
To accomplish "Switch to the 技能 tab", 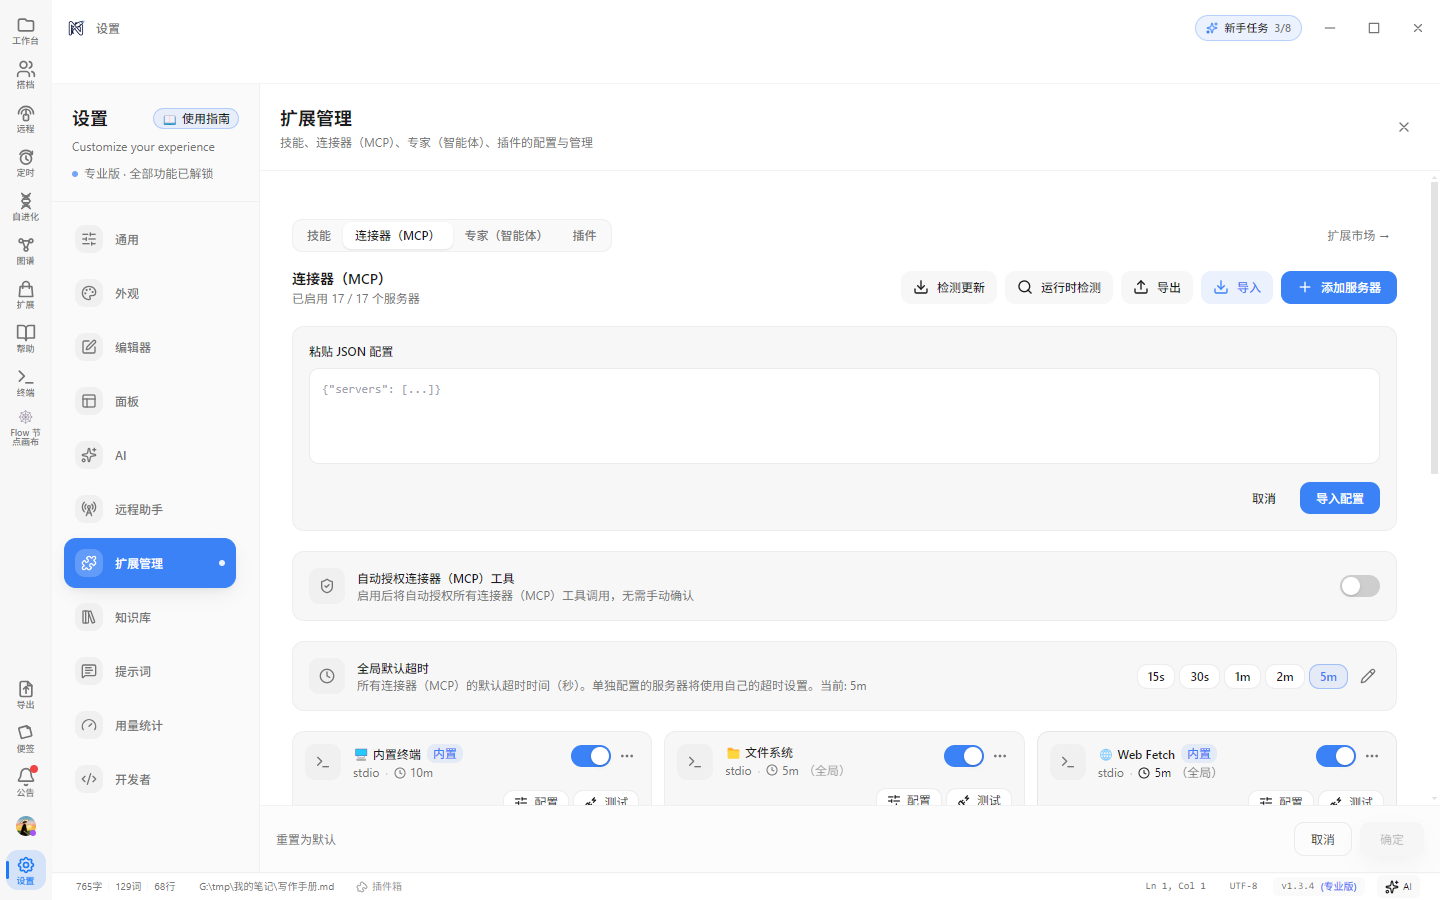I will coord(319,236).
